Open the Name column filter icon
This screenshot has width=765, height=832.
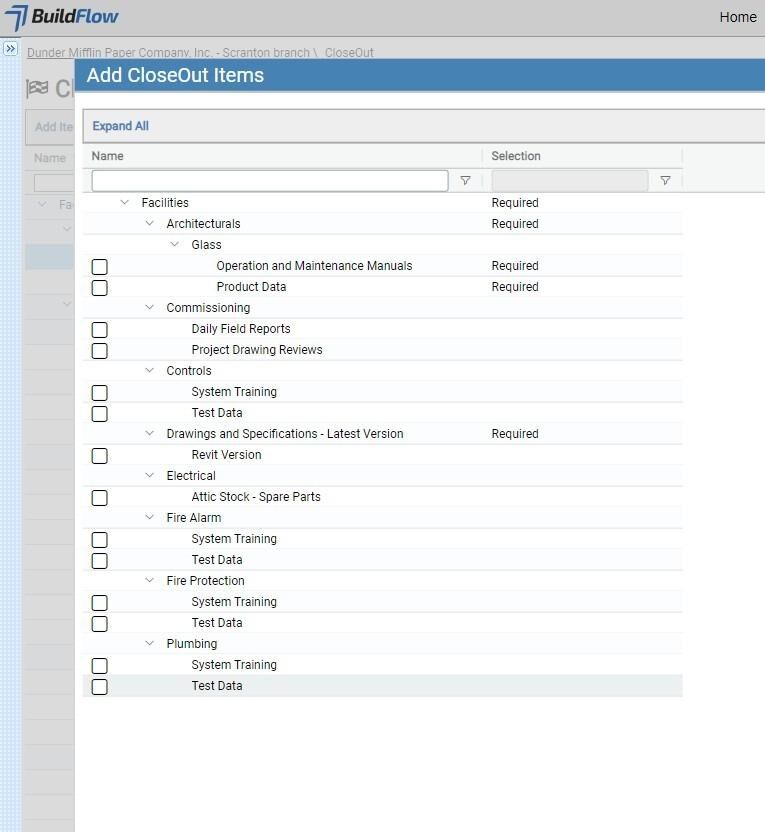point(465,181)
